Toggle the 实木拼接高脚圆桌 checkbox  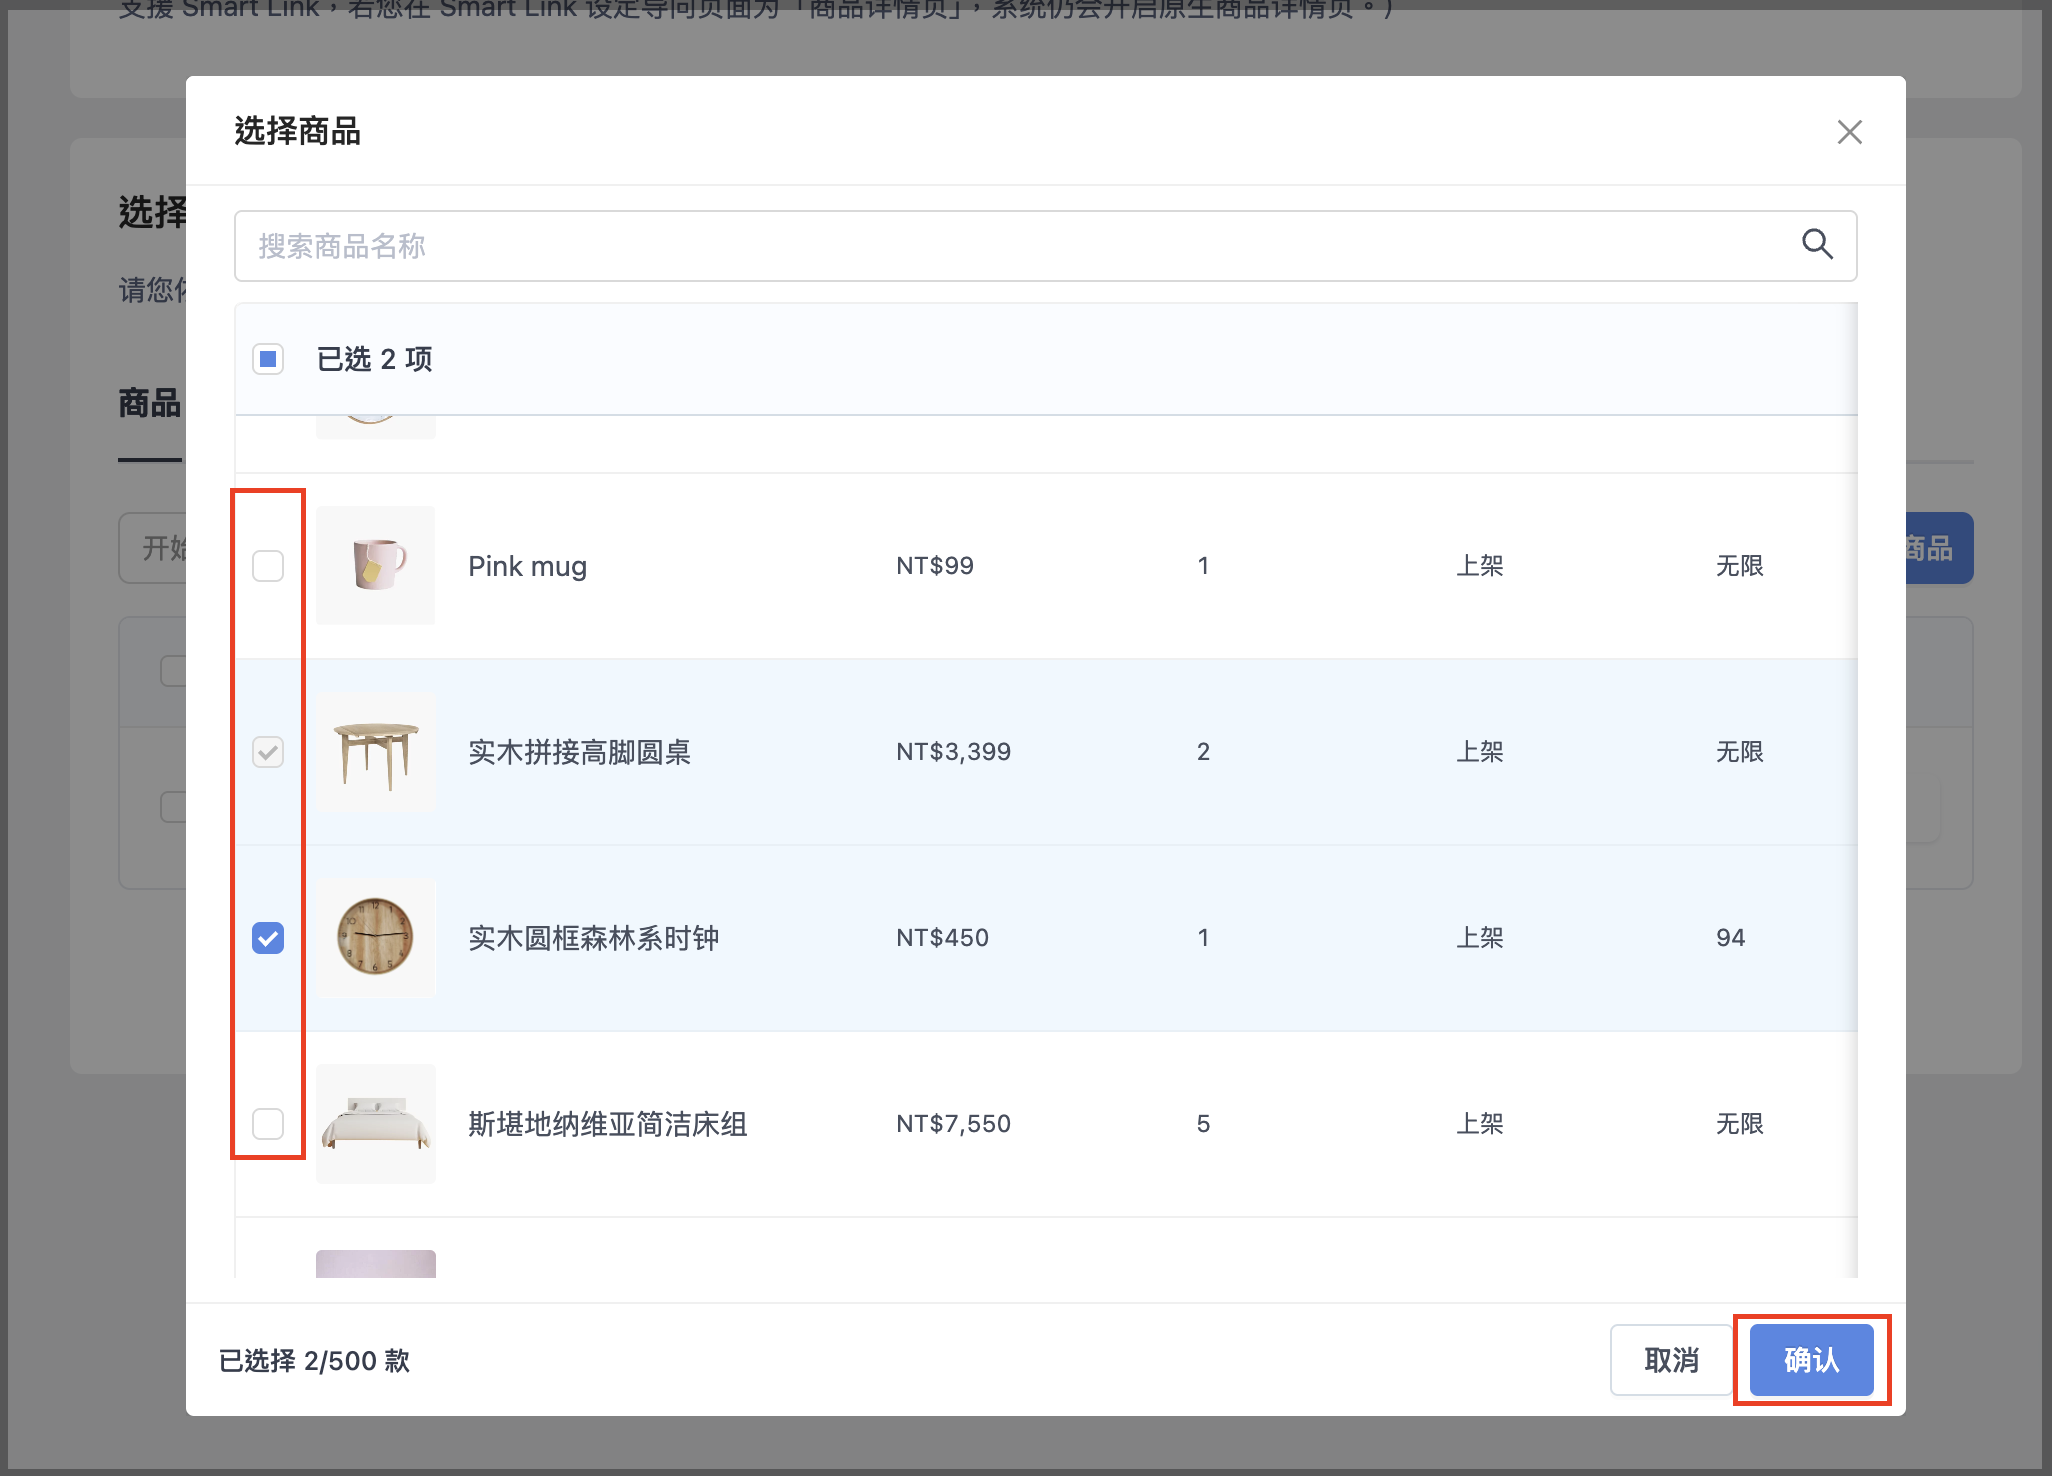[268, 752]
